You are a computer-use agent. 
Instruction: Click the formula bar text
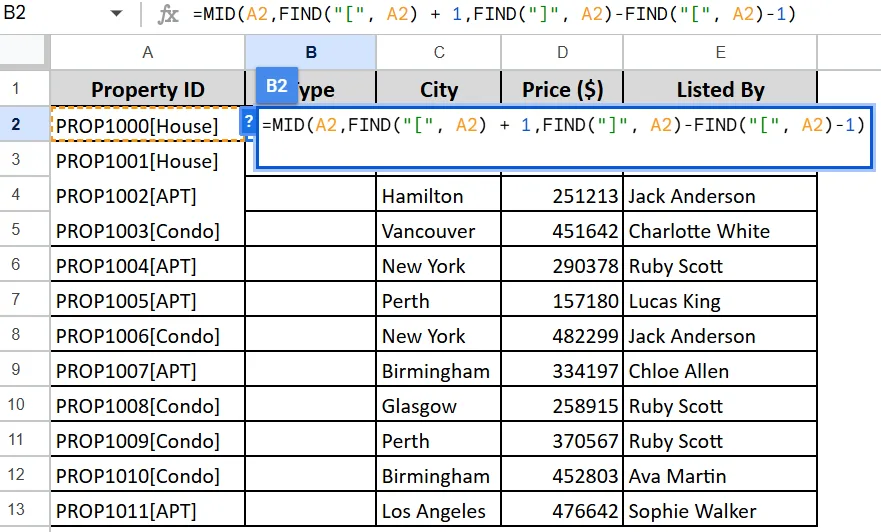pyautogui.click(x=494, y=13)
